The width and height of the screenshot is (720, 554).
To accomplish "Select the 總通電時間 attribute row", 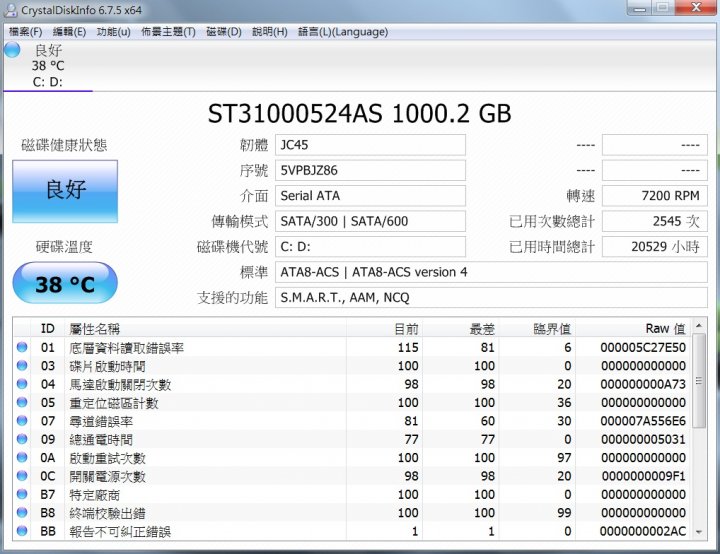I will coord(353,439).
